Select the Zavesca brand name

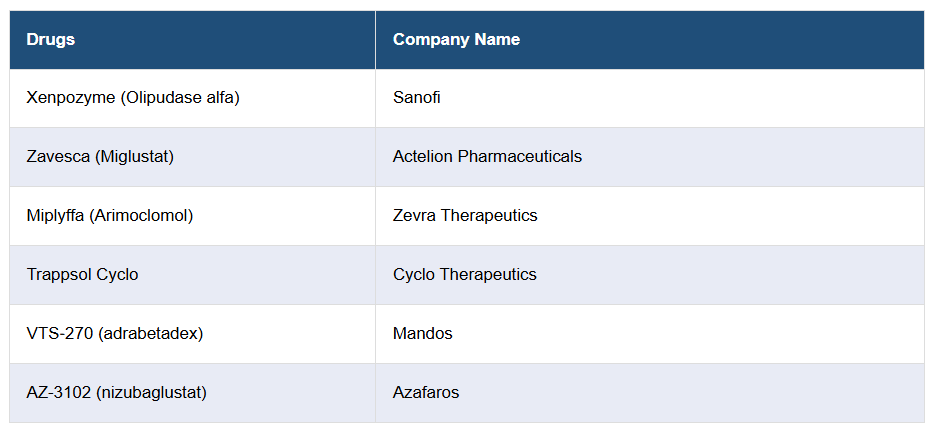point(58,157)
